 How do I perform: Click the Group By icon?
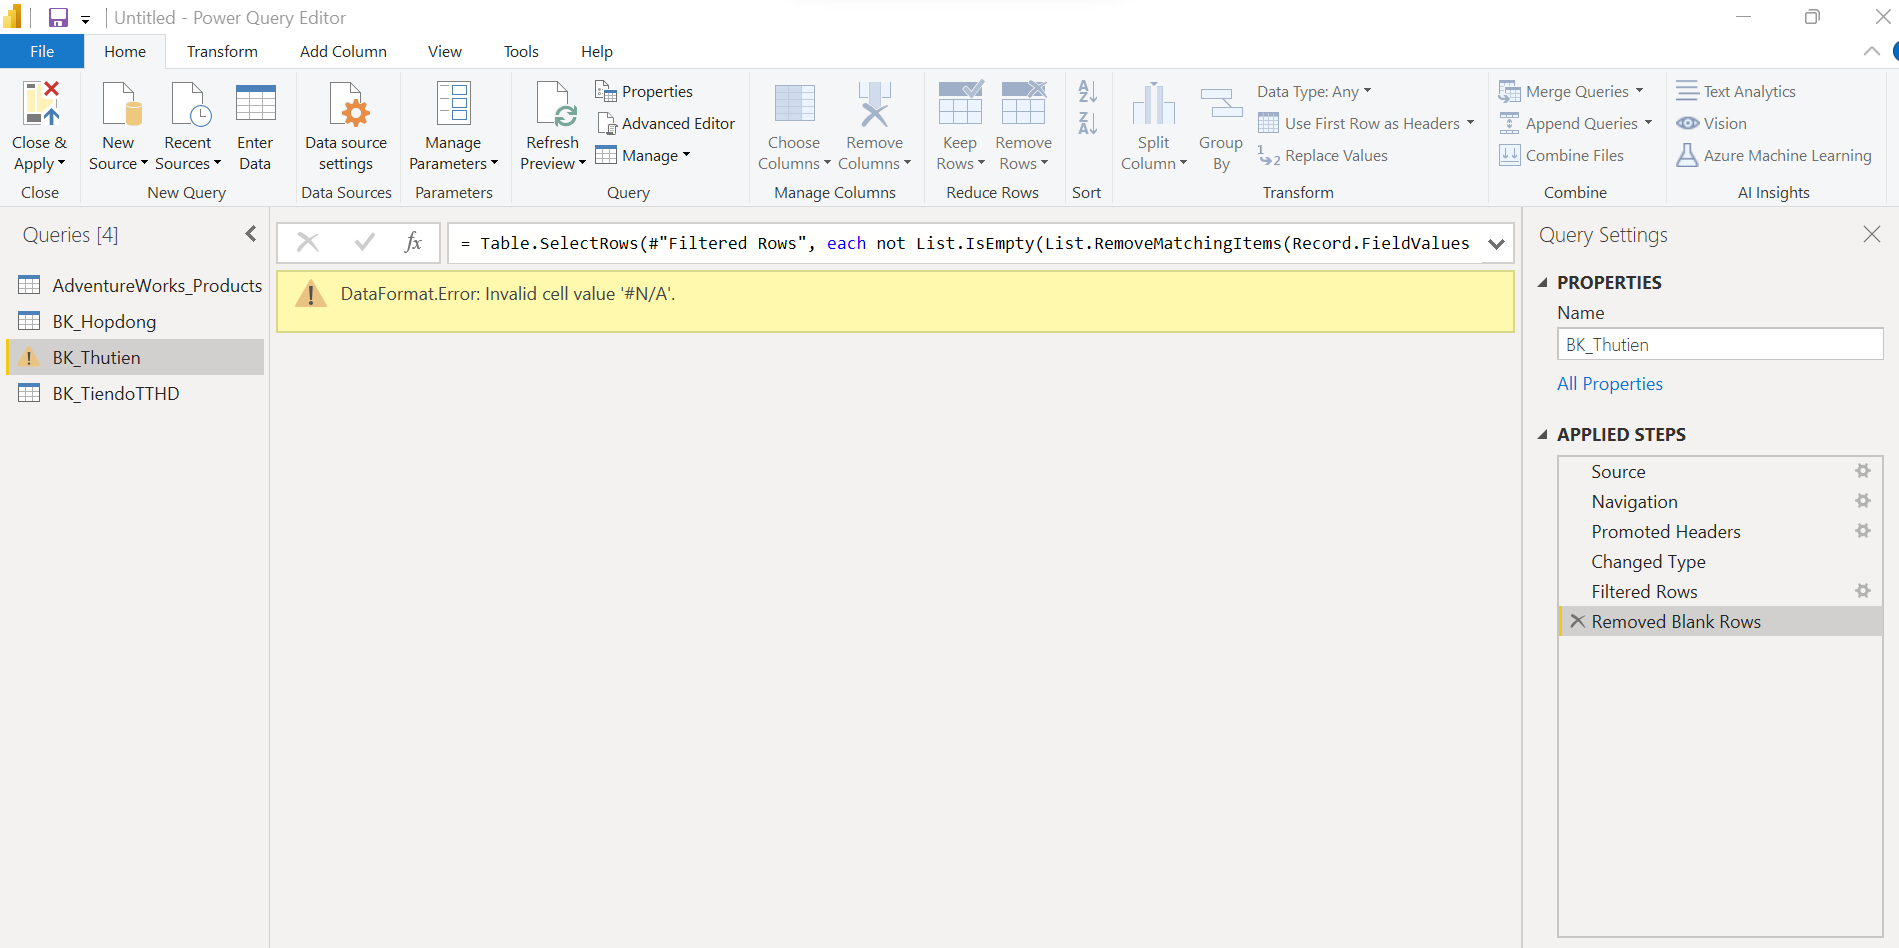click(x=1220, y=104)
